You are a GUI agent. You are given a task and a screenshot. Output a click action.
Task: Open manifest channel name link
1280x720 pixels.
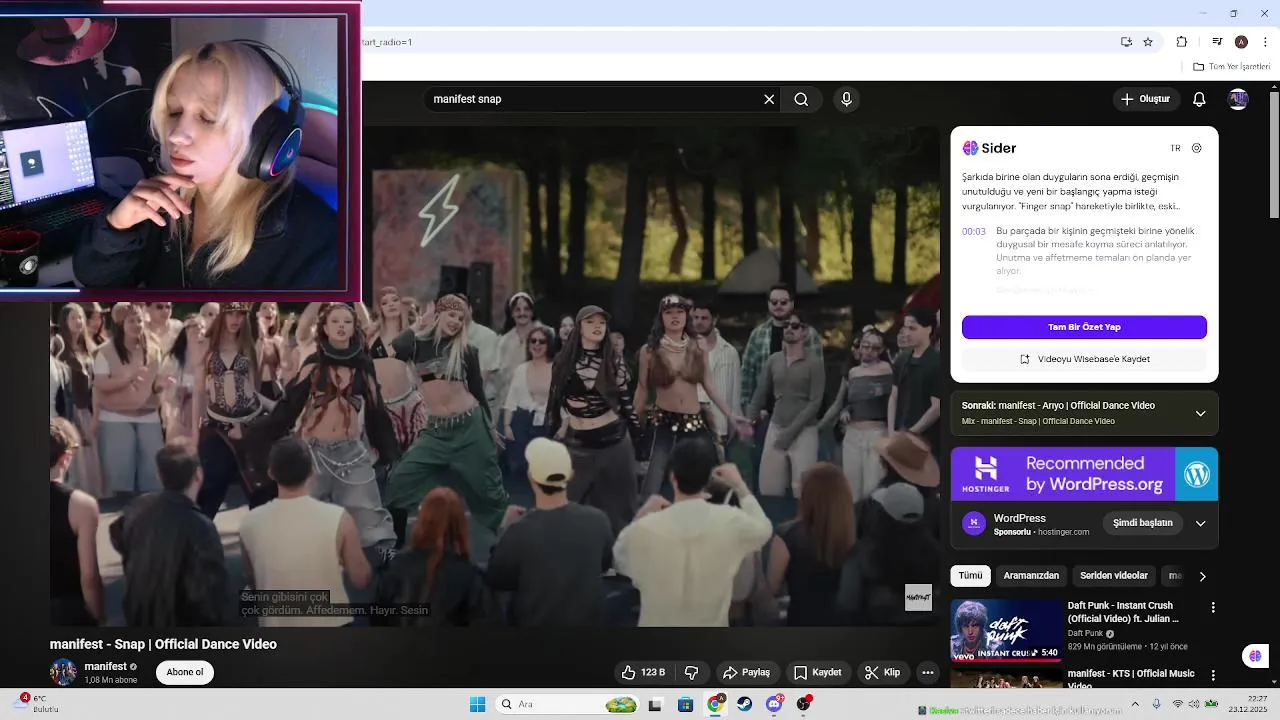(x=105, y=666)
